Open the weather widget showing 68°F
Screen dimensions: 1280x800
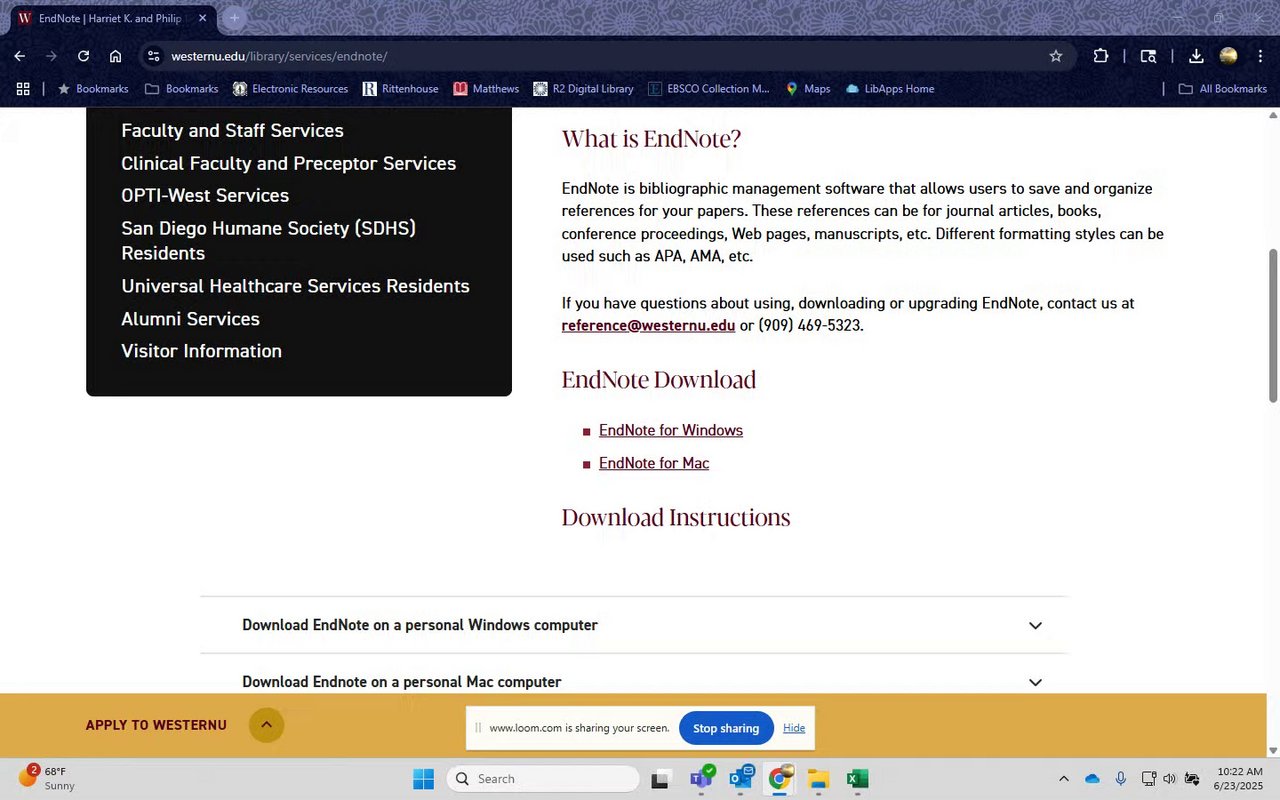tap(46, 779)
